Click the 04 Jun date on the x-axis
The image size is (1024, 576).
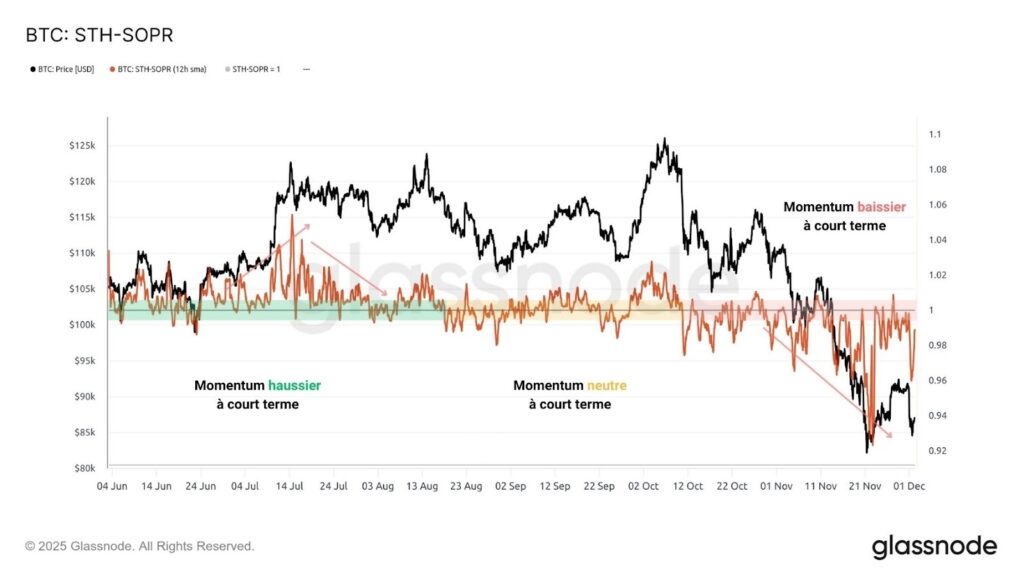click(x=113, y=486)
